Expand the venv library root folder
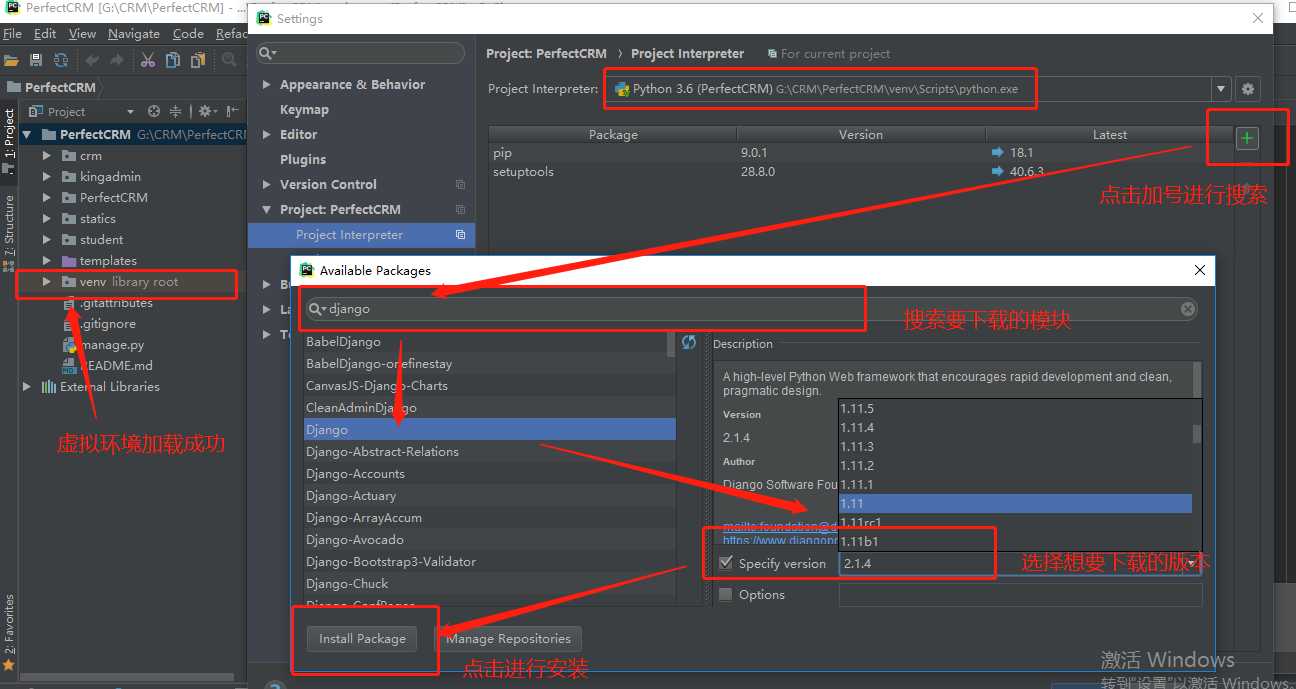The image size is (1296, 689). pyautogui.click(x=47, y=282)
